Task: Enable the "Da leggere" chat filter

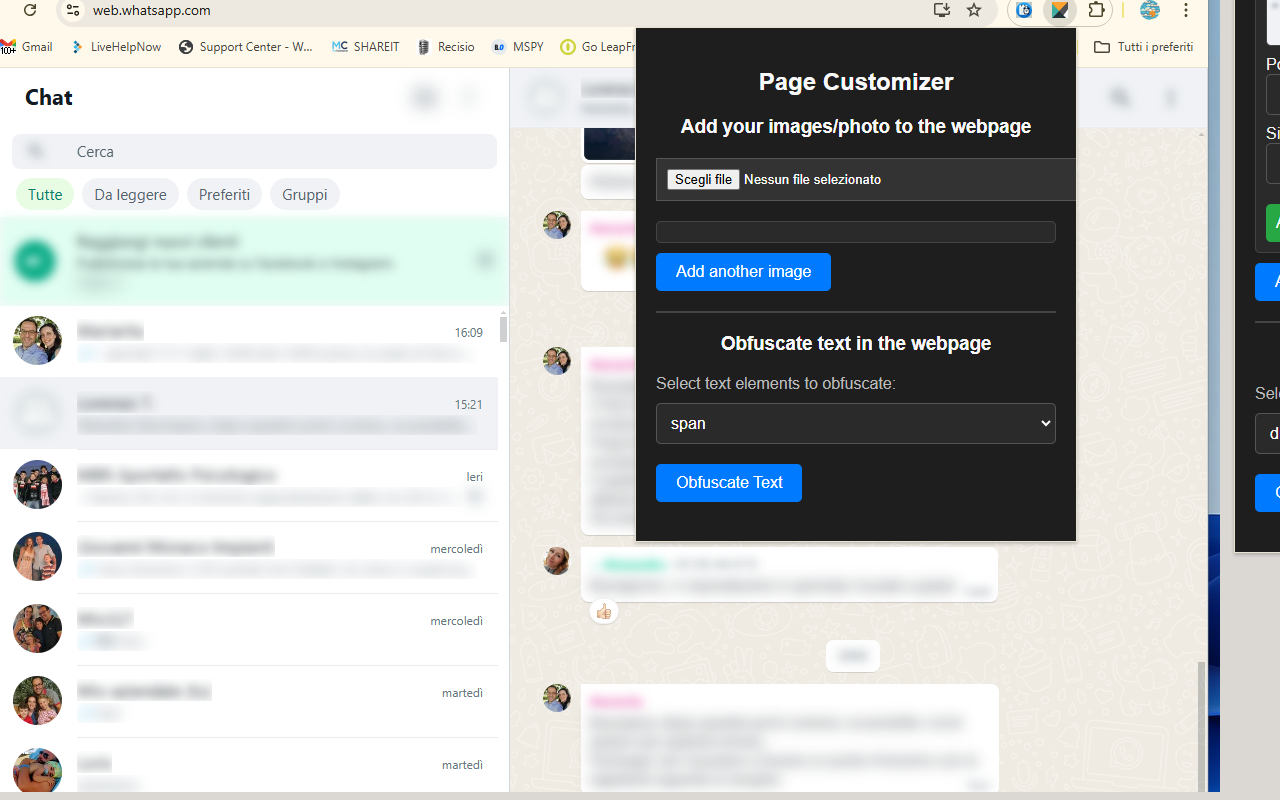Action: (130, 194)
